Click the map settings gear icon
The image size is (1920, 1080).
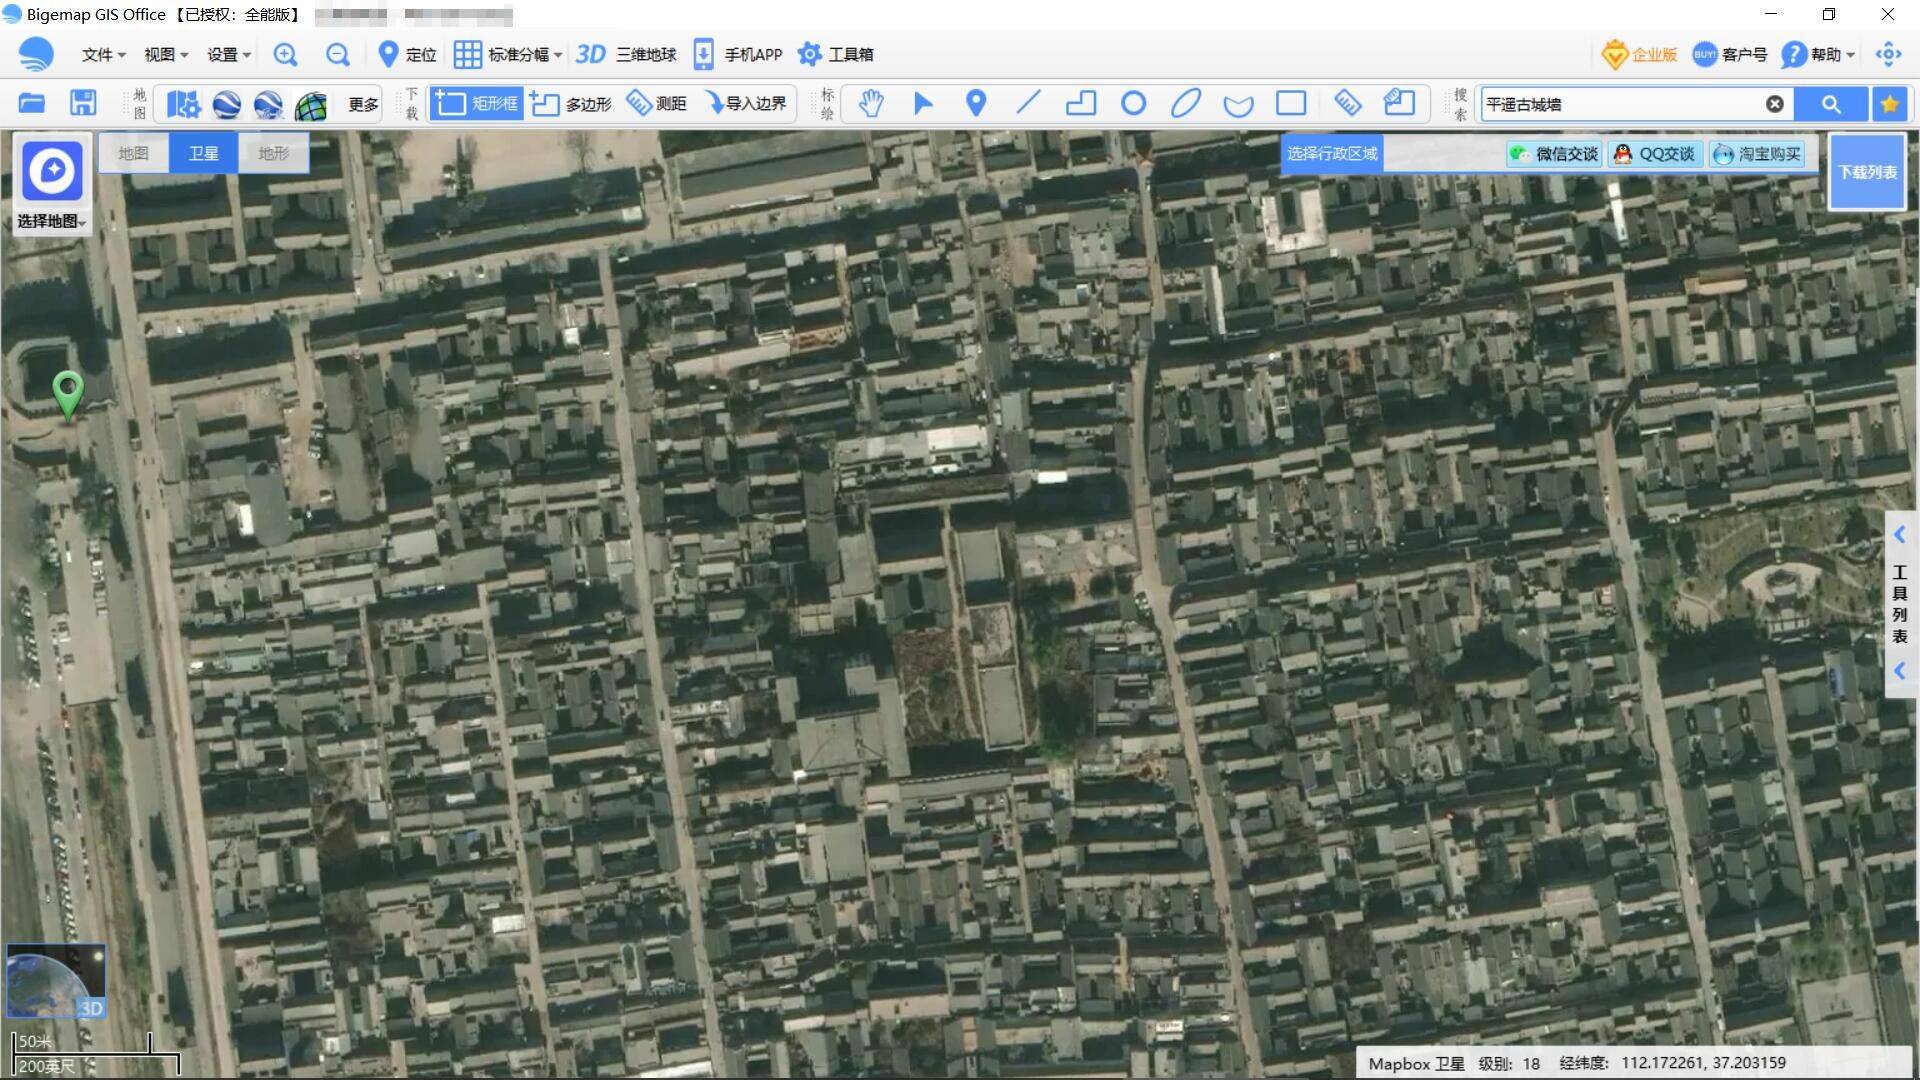[x=184, y=104]
